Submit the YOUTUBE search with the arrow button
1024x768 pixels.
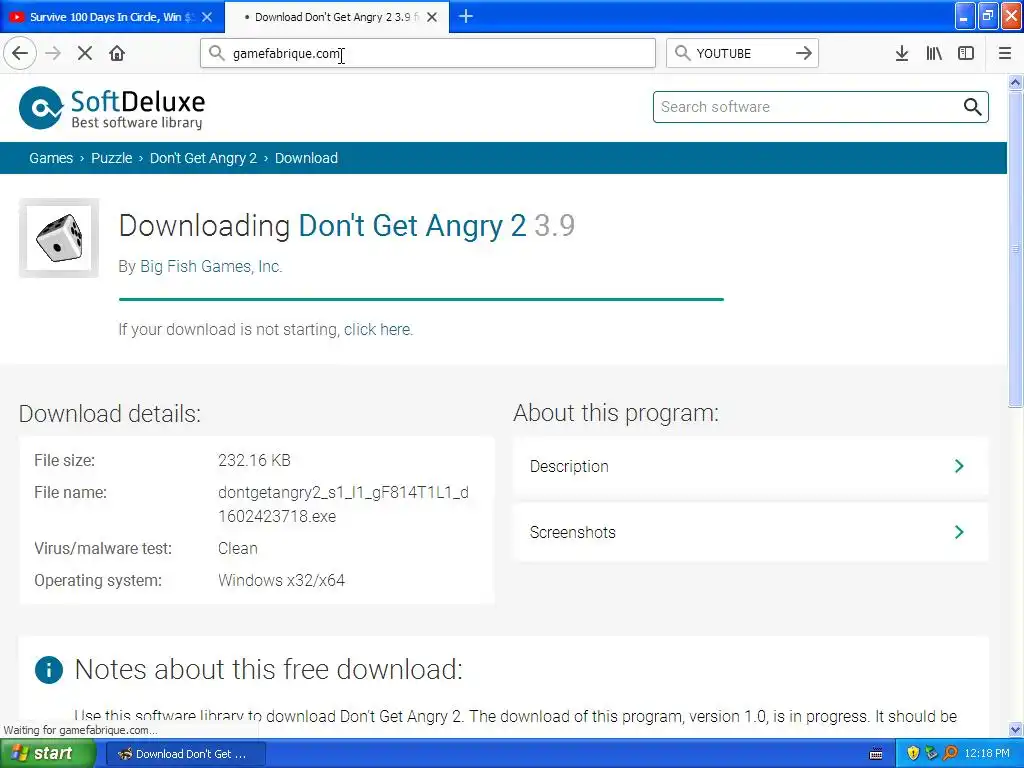(x=803, y=53)
